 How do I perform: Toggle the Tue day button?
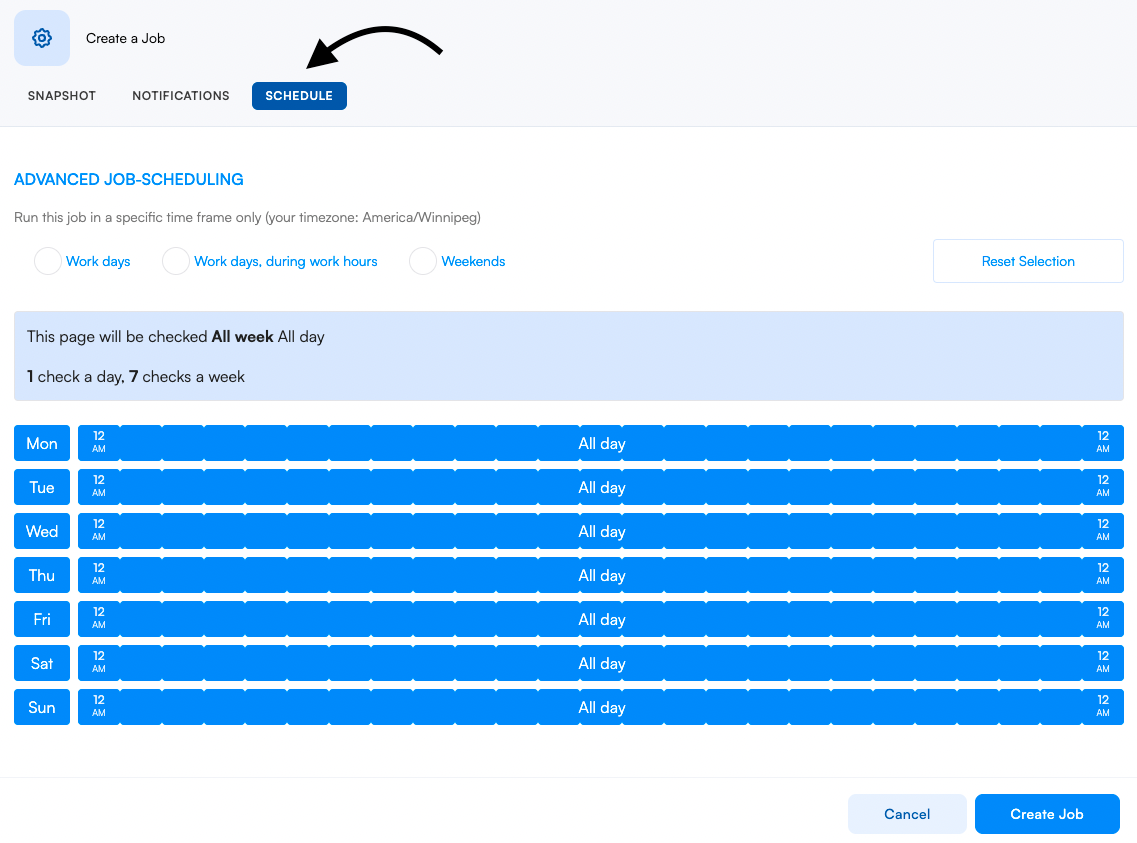(x=42, y=487)
